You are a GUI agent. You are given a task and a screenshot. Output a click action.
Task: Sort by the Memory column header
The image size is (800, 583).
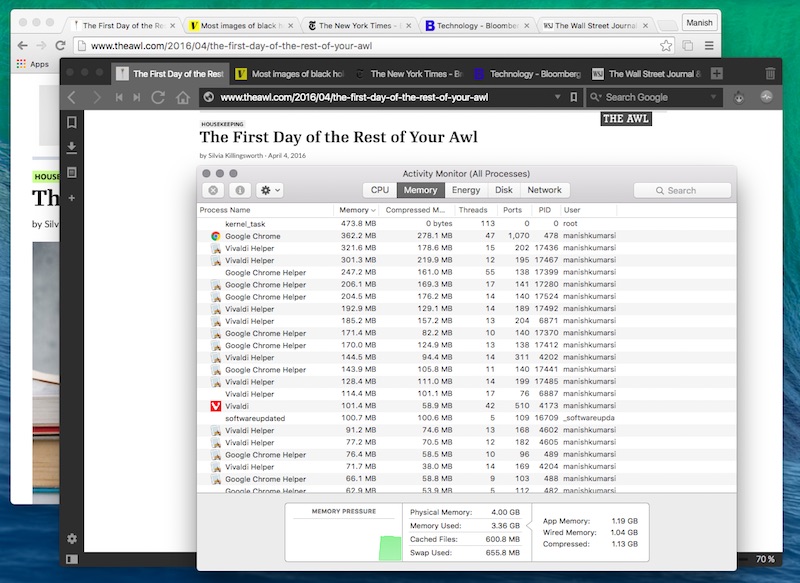(357, 210)
